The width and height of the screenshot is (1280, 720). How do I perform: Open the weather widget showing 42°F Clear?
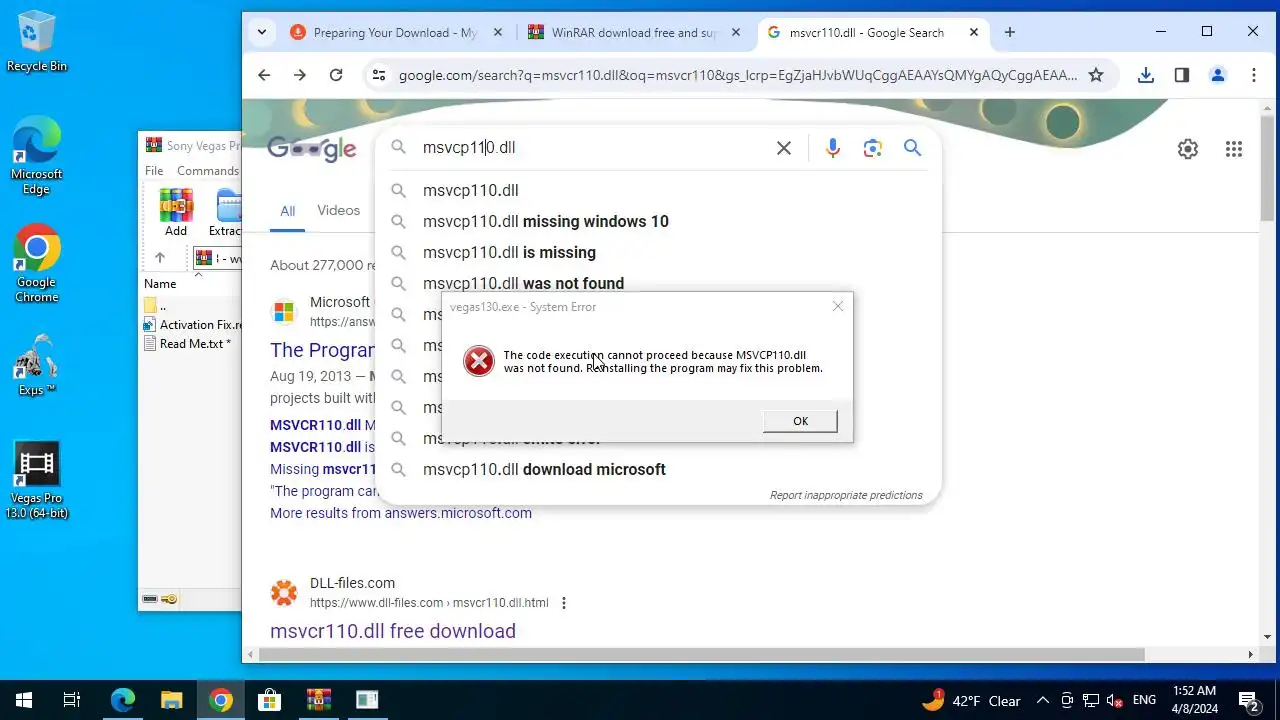point(972,701)
